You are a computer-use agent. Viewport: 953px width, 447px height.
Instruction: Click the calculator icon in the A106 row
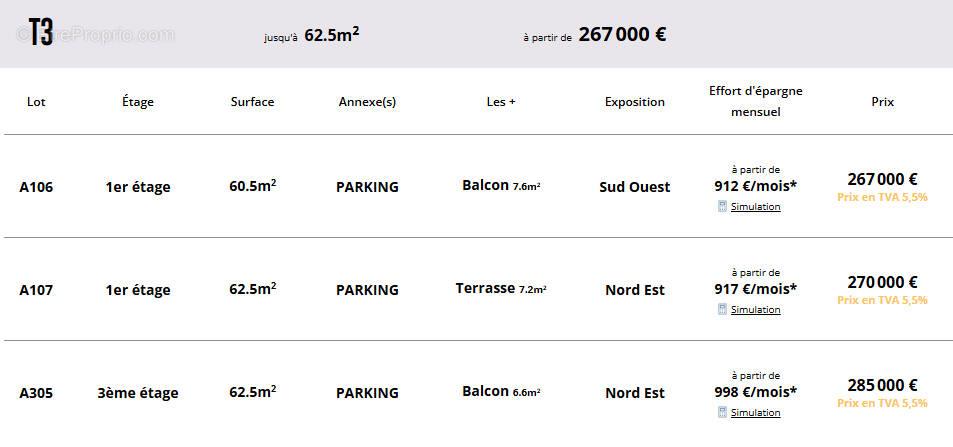pyautogui.click(x=722, y=206)
